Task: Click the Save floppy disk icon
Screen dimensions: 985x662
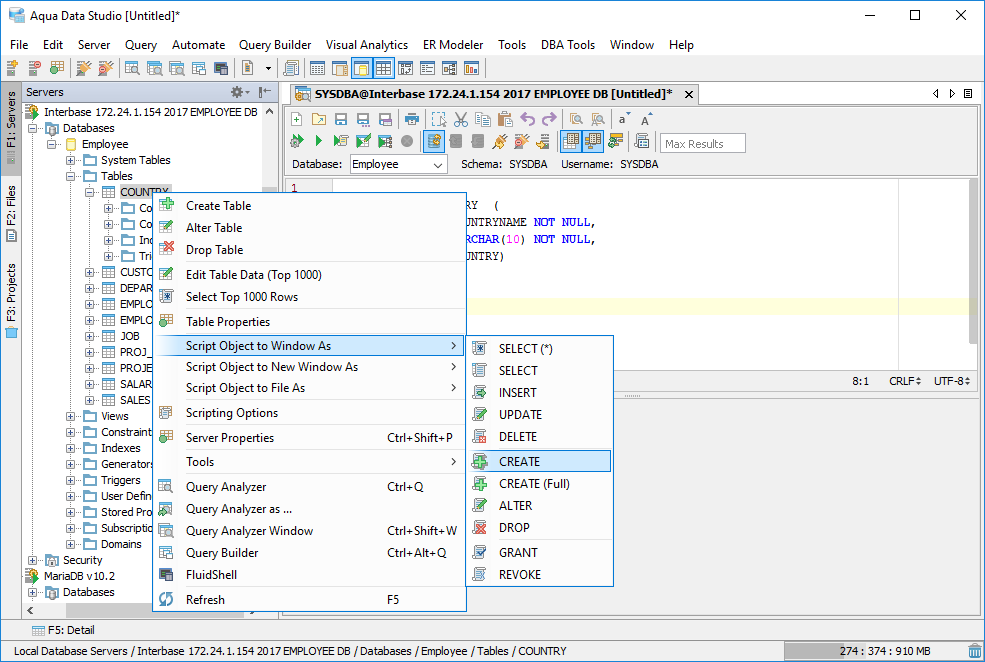Action: [x=340, y=119]
